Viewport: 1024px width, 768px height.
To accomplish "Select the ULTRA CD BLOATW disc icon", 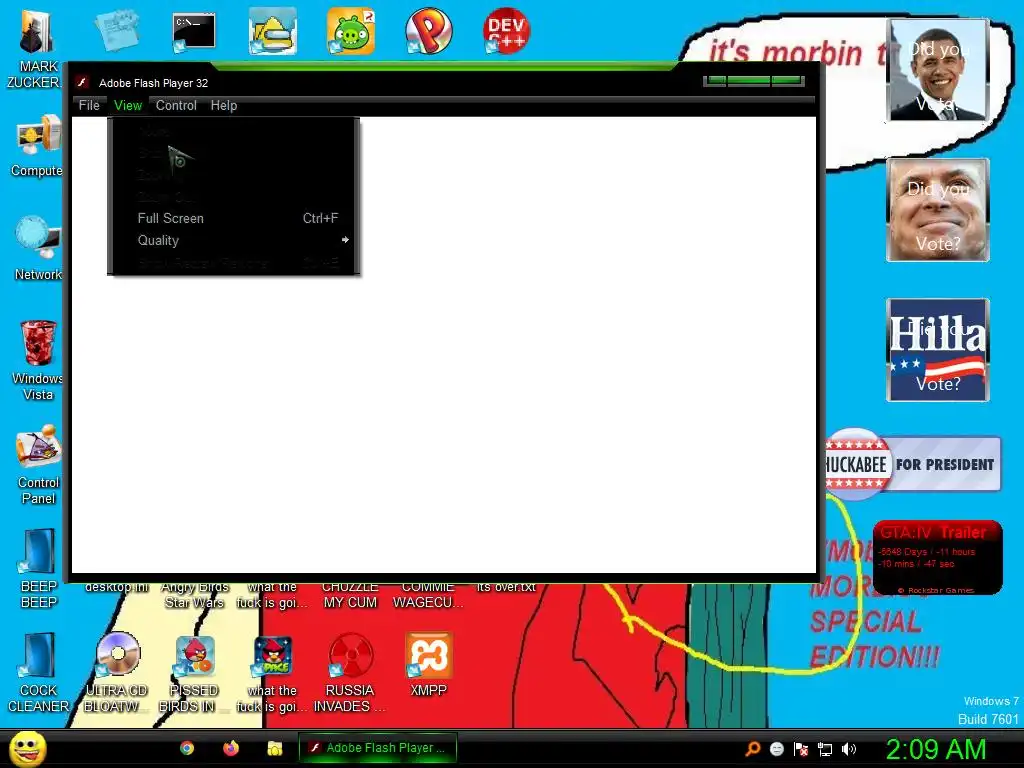I will 116,672.
